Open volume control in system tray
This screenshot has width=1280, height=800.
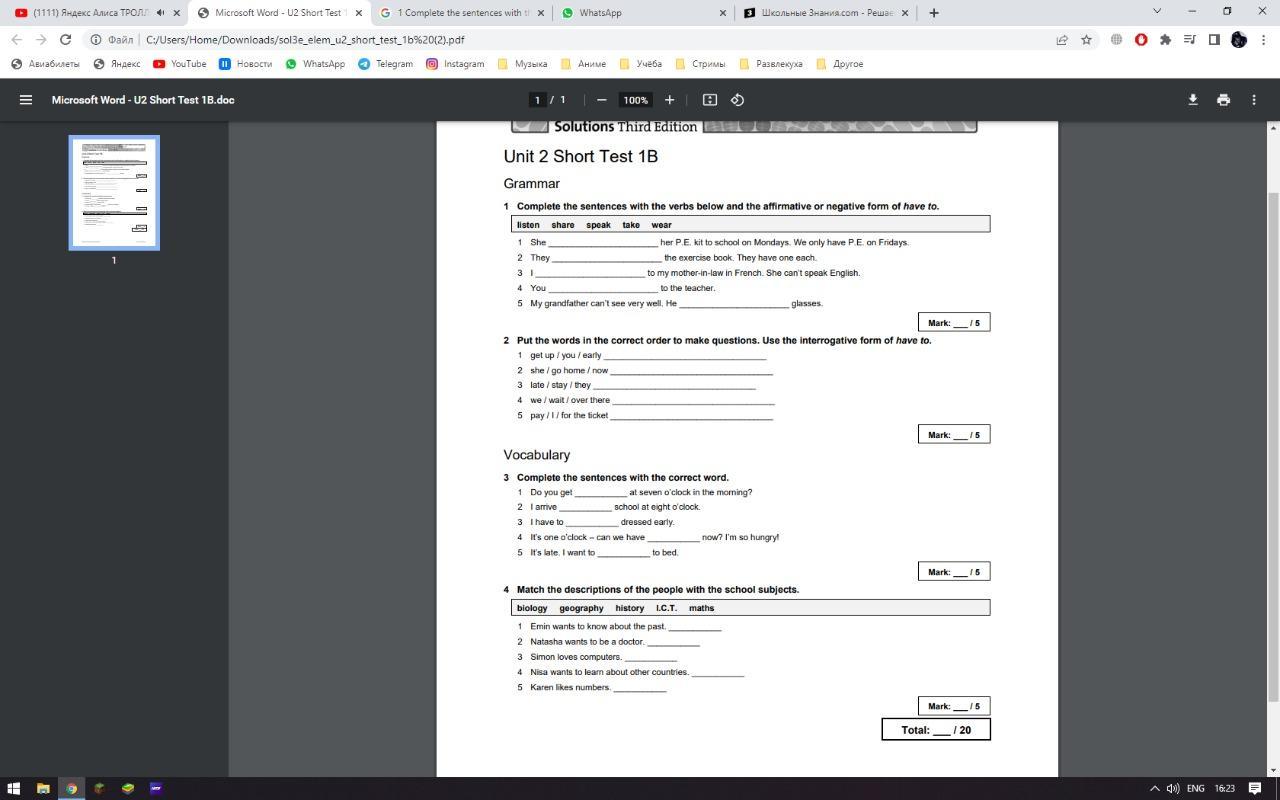(x=1172, y=788)
